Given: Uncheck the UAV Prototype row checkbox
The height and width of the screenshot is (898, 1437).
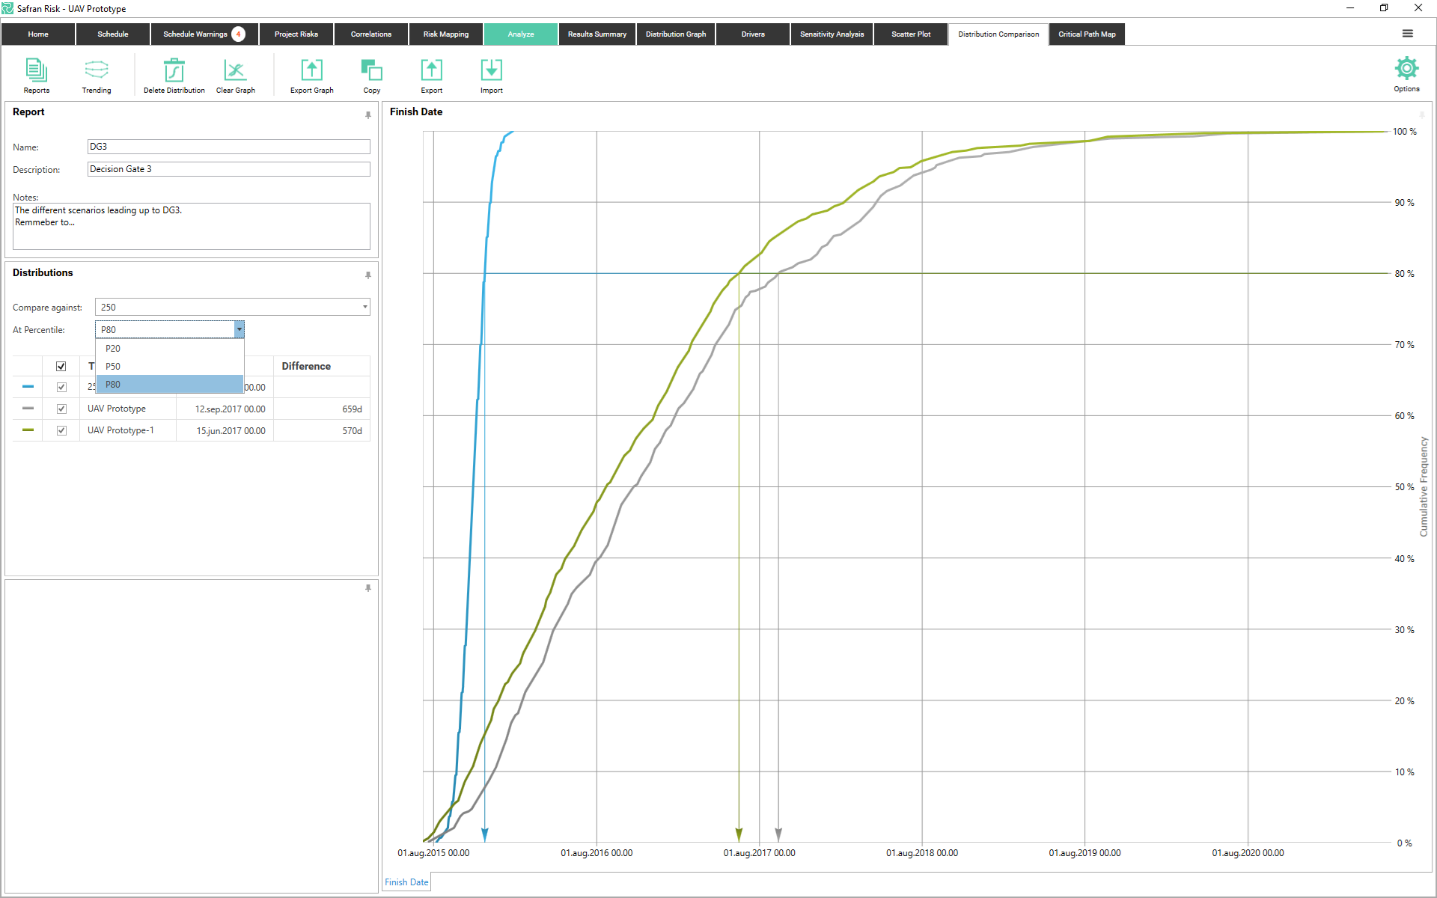Looking at the screenshot, I should [x=61, y=409].
